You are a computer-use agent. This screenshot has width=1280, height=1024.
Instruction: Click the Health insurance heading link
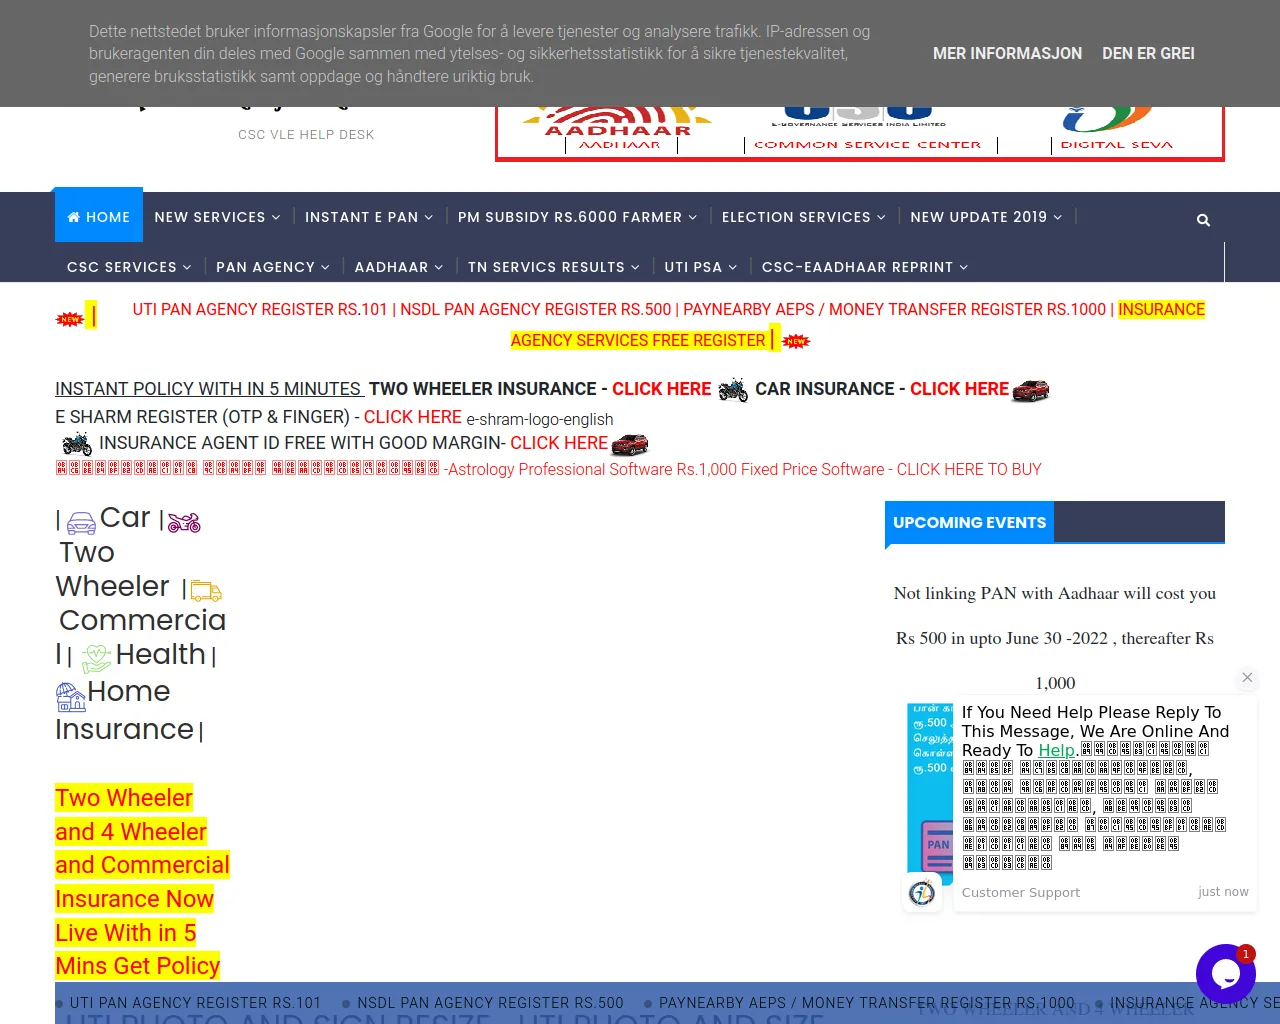(161, 655)
